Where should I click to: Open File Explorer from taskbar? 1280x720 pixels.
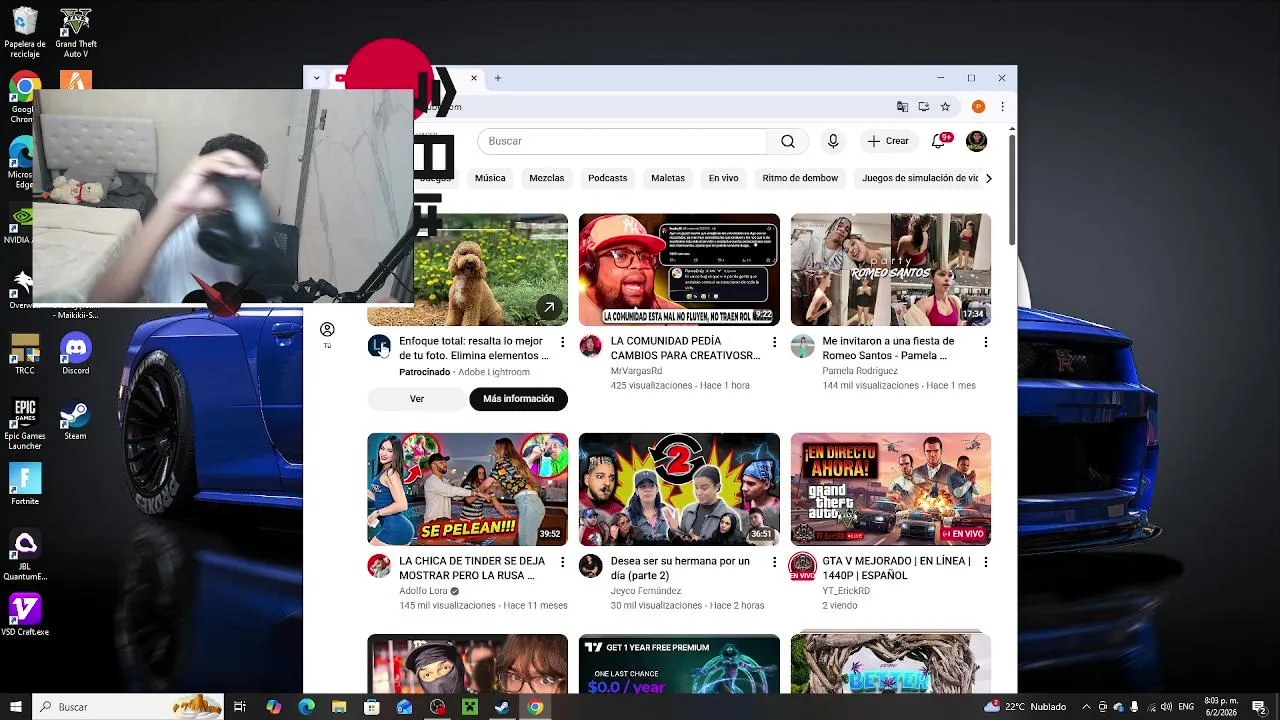339,707
